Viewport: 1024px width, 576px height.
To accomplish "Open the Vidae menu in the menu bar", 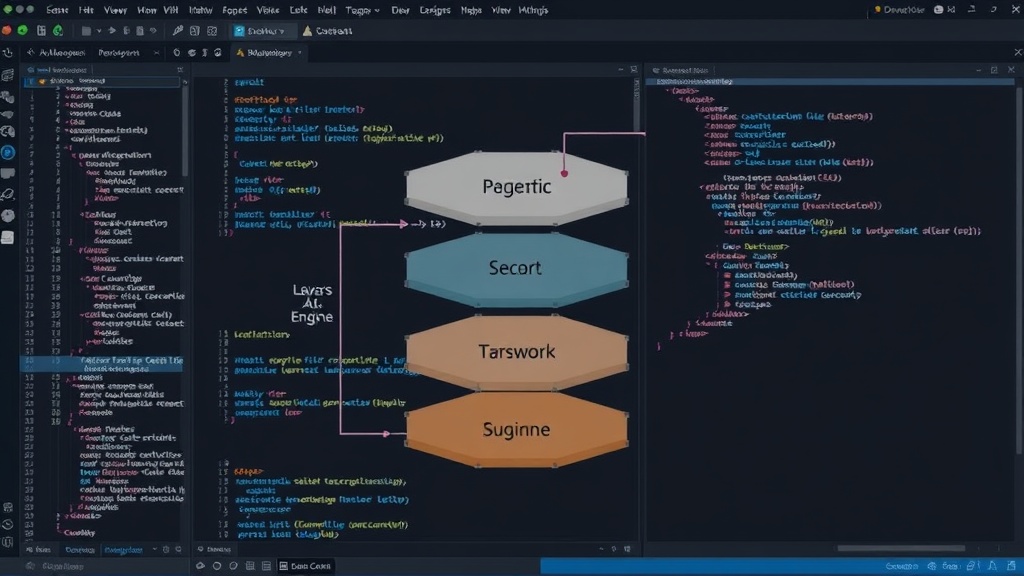I will (268, 10).
